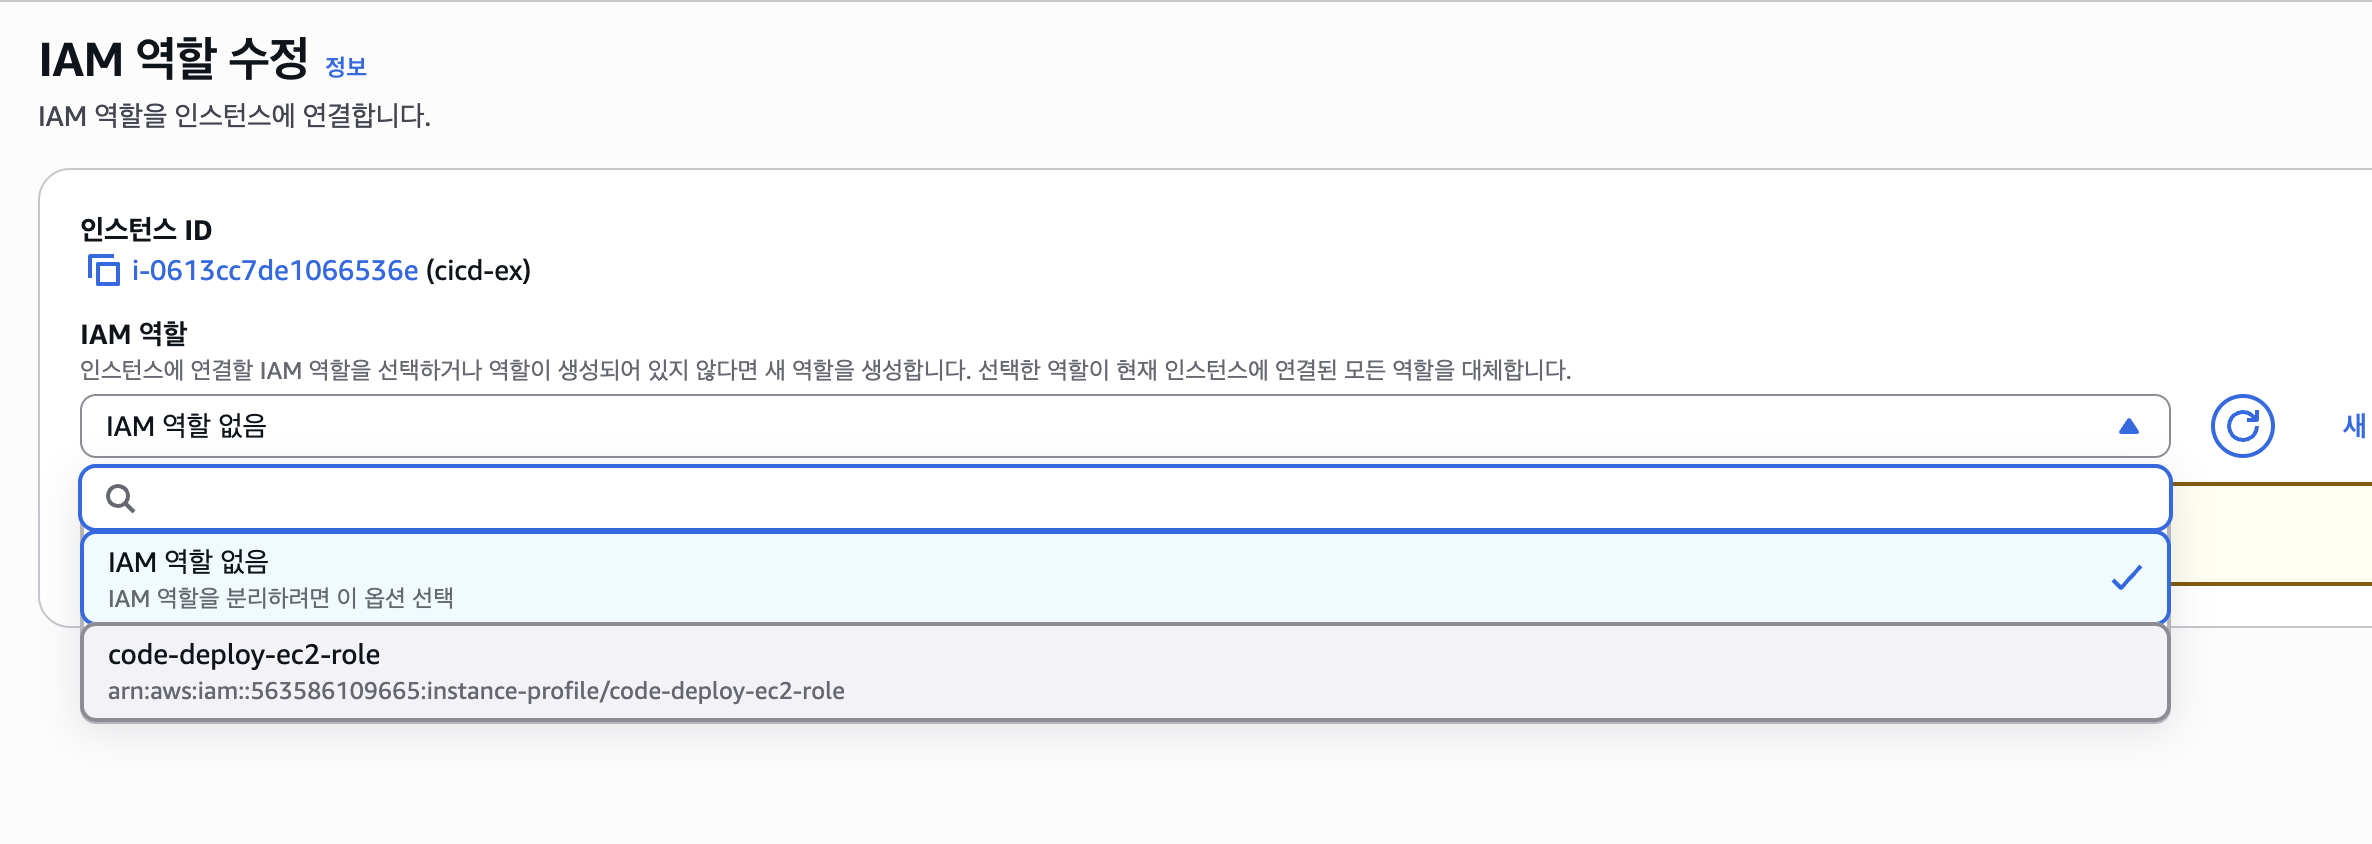Click the blue checkmark on selected option

(2127, 577)
